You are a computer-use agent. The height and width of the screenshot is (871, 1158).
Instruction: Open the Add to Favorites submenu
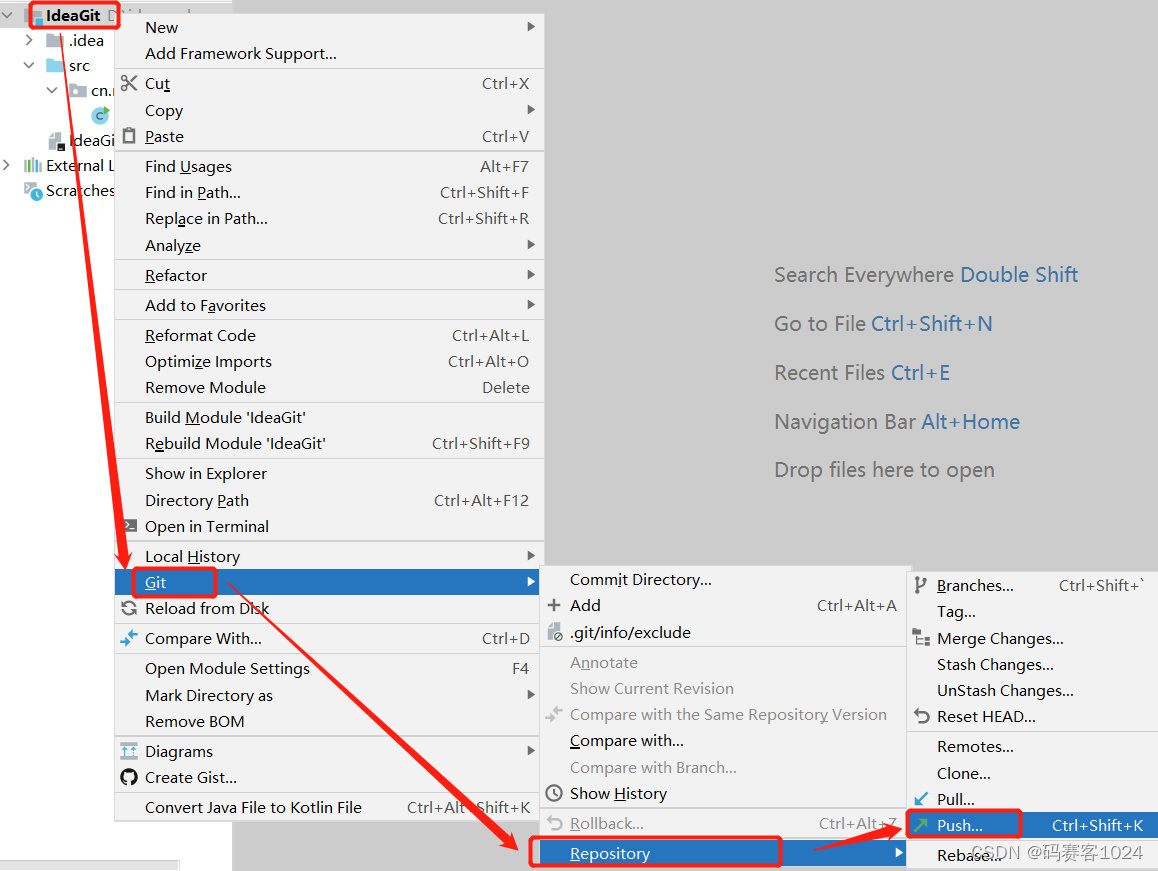pyautogui.click(x=329, y=305)
